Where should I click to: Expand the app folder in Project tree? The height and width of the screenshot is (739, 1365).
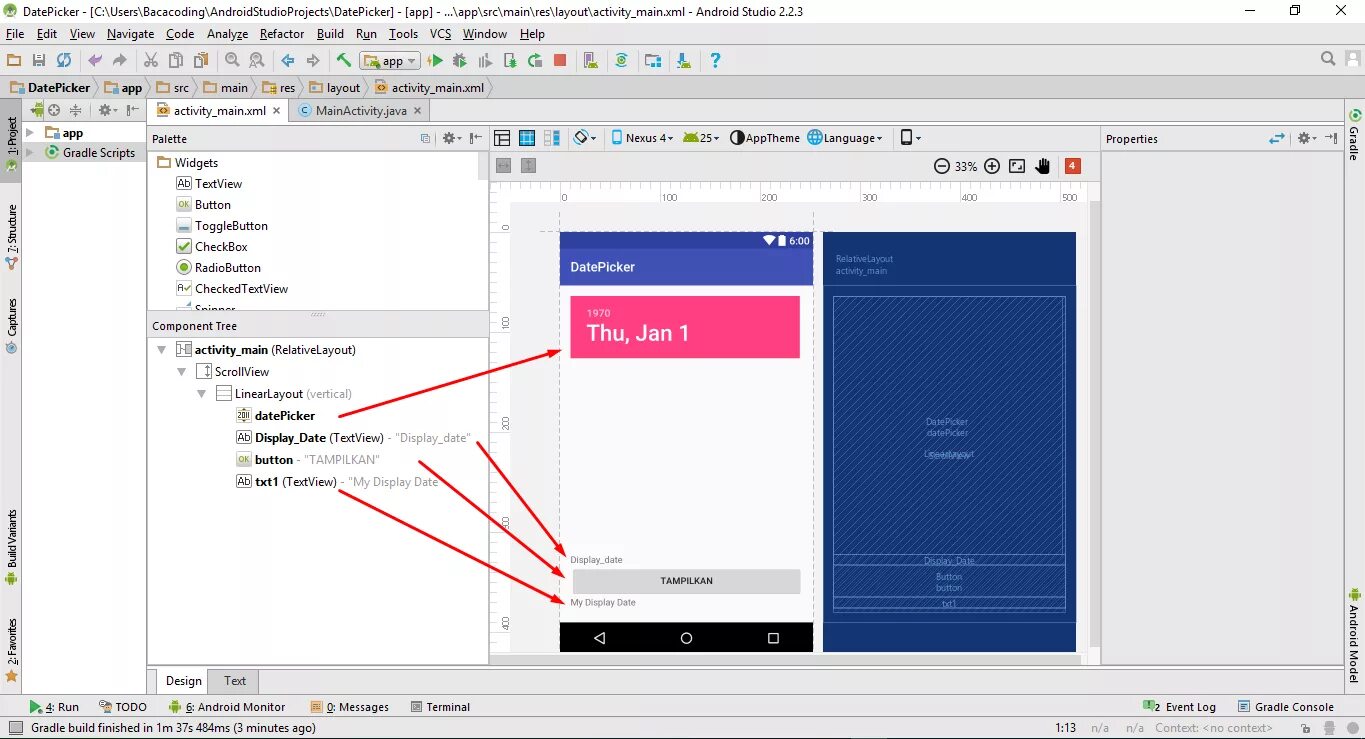pos(30,132)
